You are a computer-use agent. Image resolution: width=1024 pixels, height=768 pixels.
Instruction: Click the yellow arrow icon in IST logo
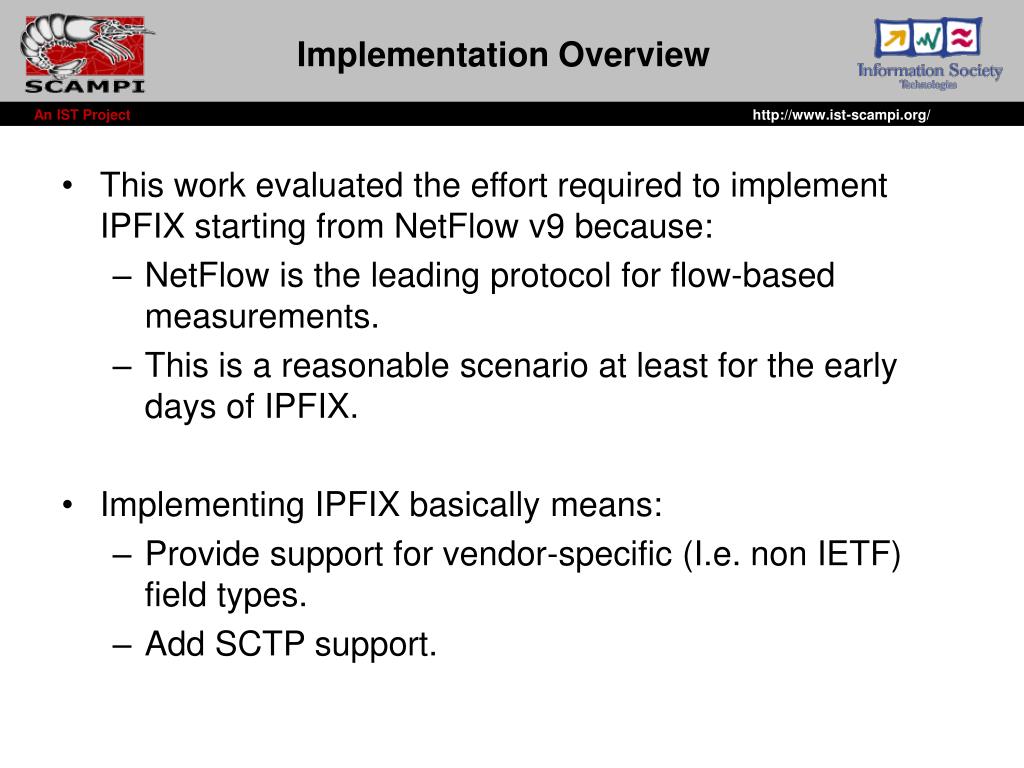(x=893, y=37)
